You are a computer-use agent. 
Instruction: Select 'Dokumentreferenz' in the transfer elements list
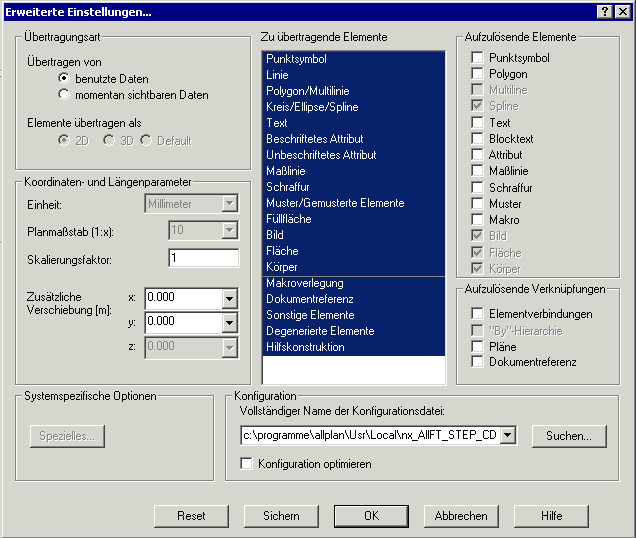(354, 299)
